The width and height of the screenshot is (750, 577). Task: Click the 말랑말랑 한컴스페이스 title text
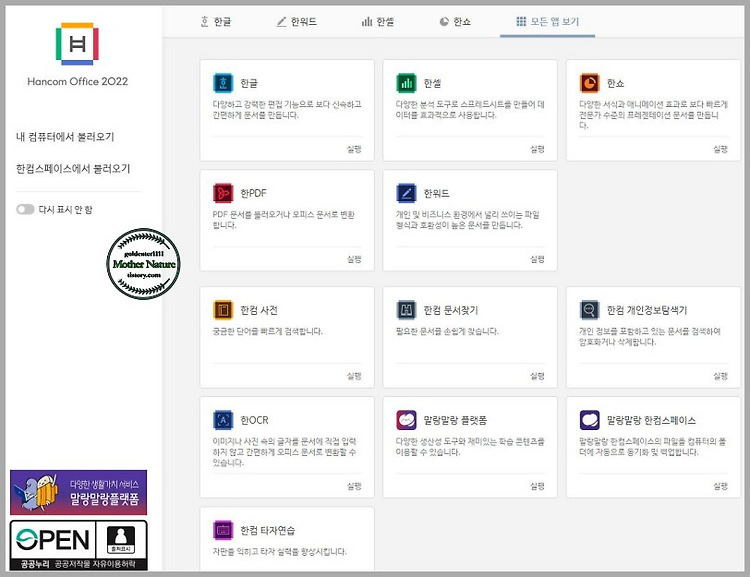point(651,420)
